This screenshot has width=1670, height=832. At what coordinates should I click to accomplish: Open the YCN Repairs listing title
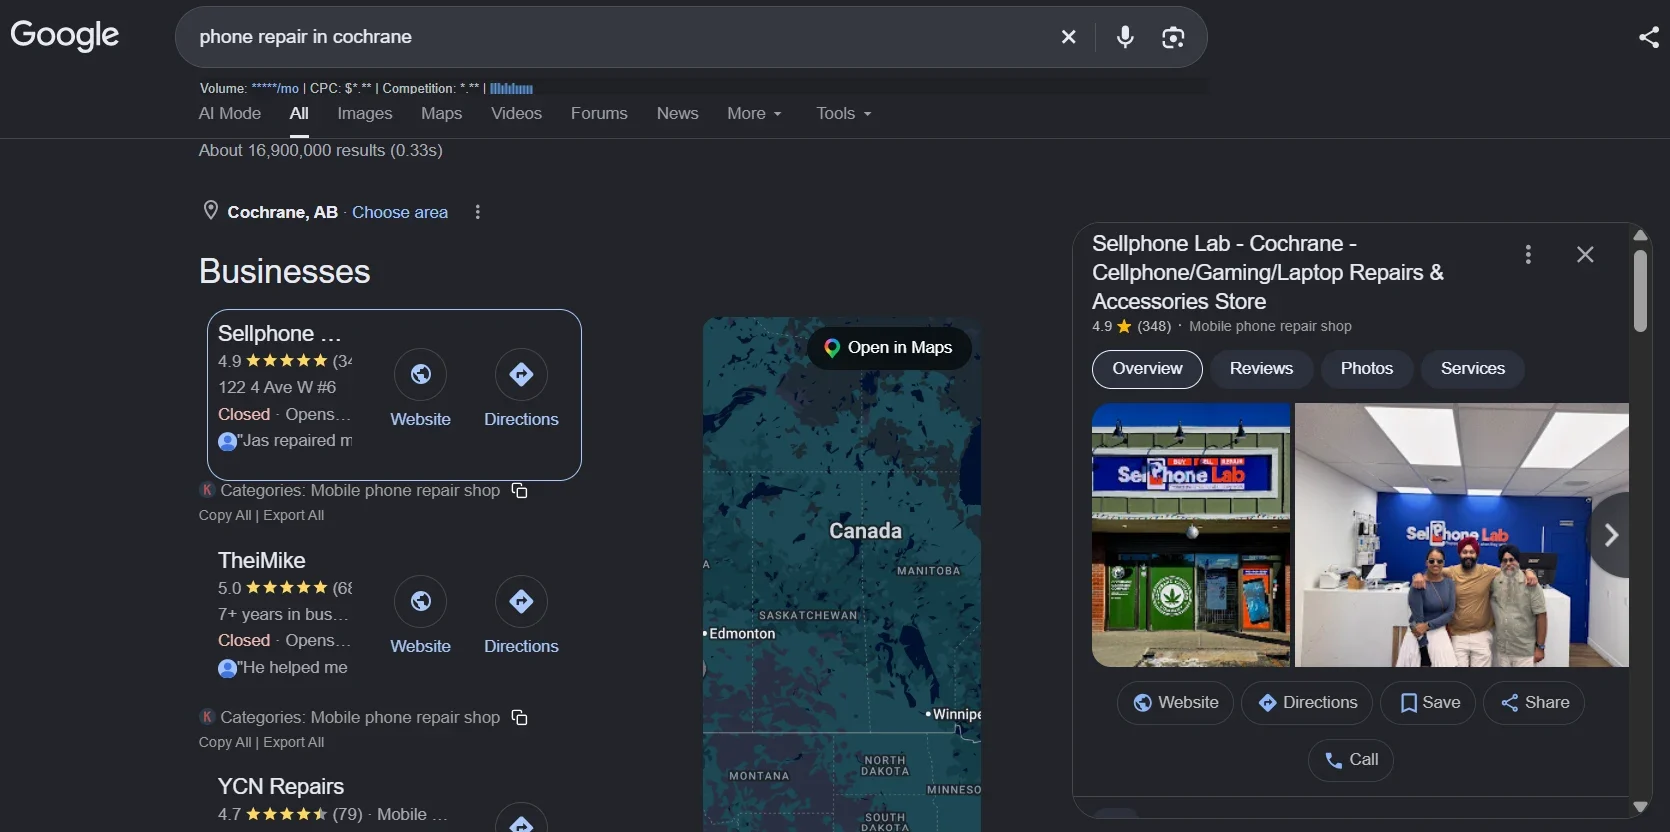(281, 787)
